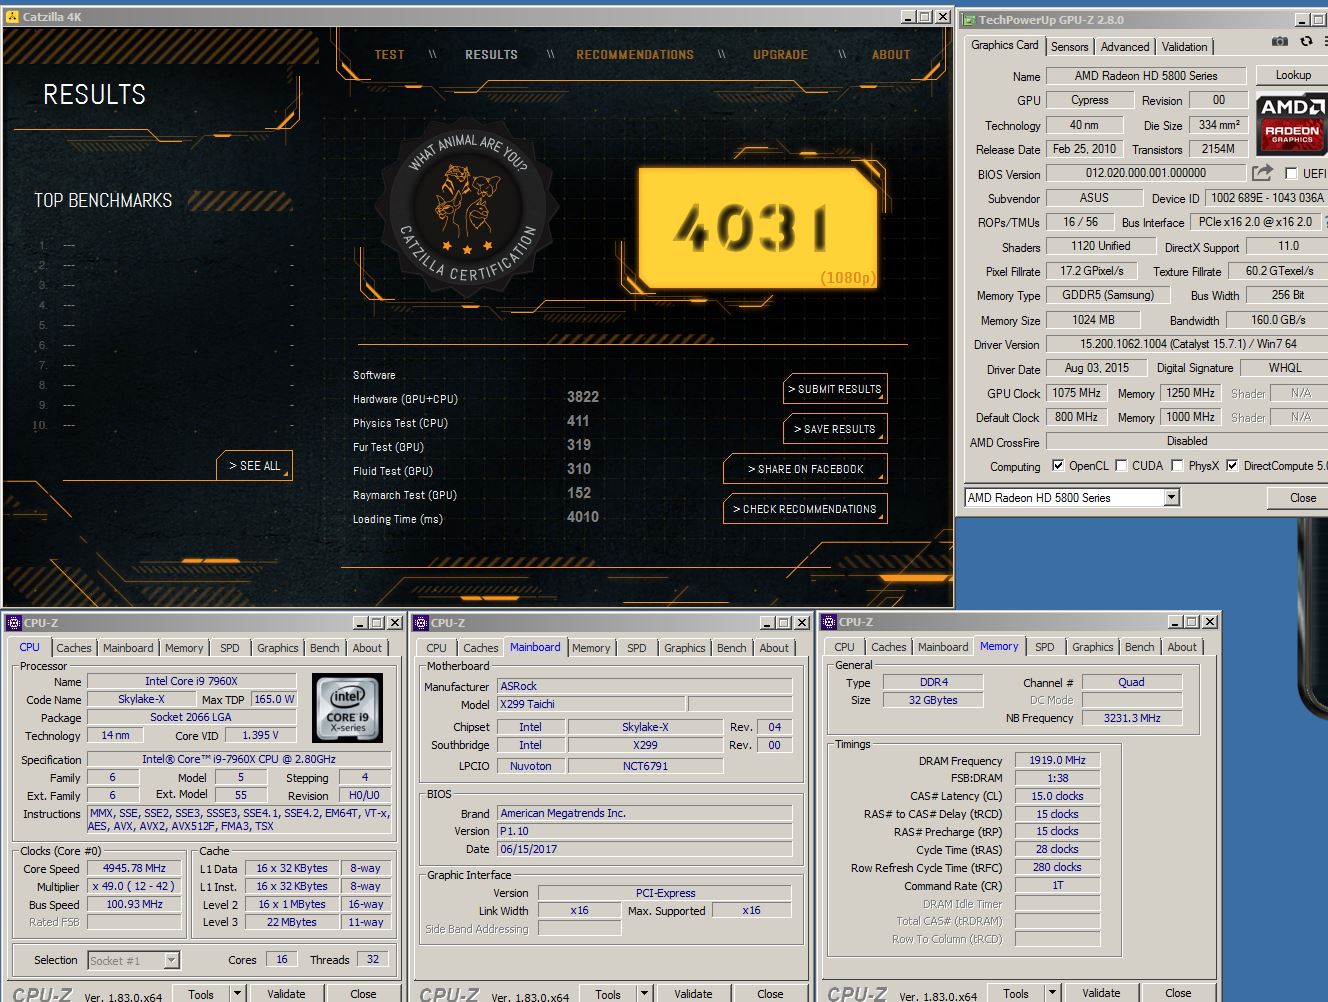The image size is (1328, 1002).
Task: Toggle the PhysX checkbox
Action: (1177, 465)
